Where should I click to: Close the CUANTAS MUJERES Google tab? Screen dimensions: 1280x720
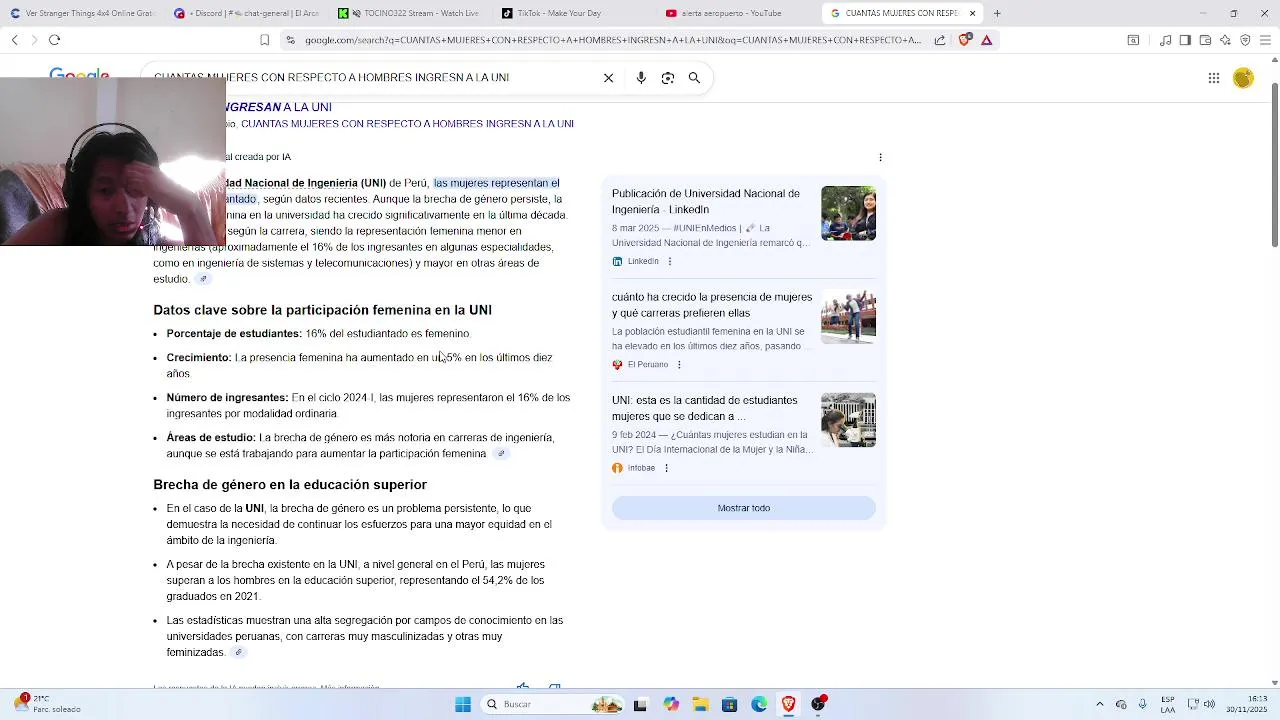tap(972, 13)
